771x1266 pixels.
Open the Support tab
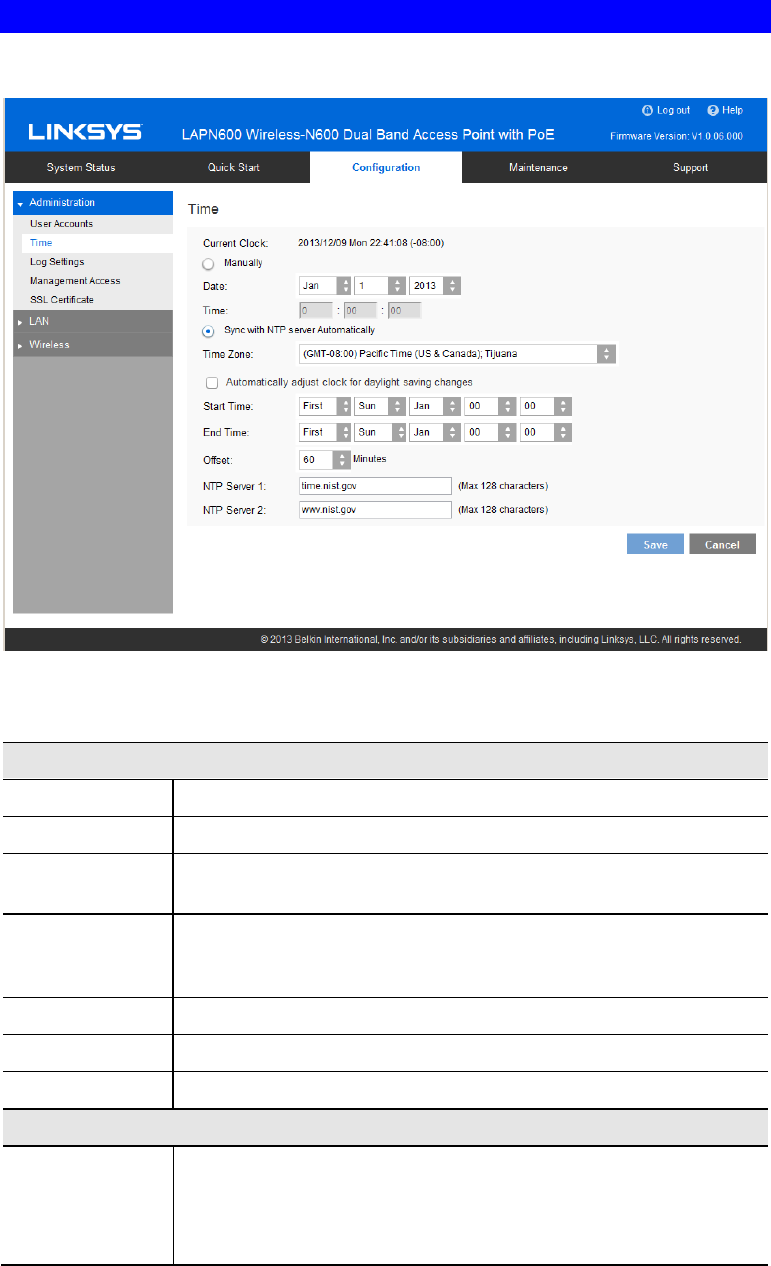coord(690,167)
